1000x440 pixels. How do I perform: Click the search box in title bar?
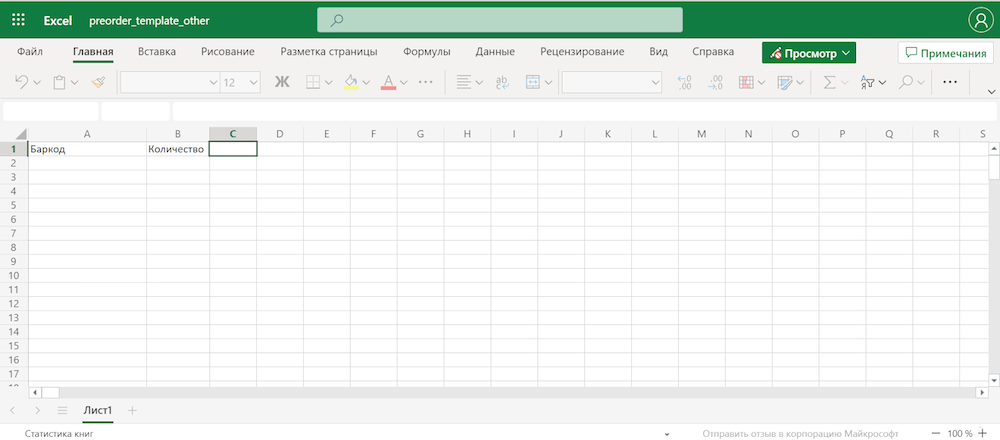pyautogui.click(x=500, y=20)
